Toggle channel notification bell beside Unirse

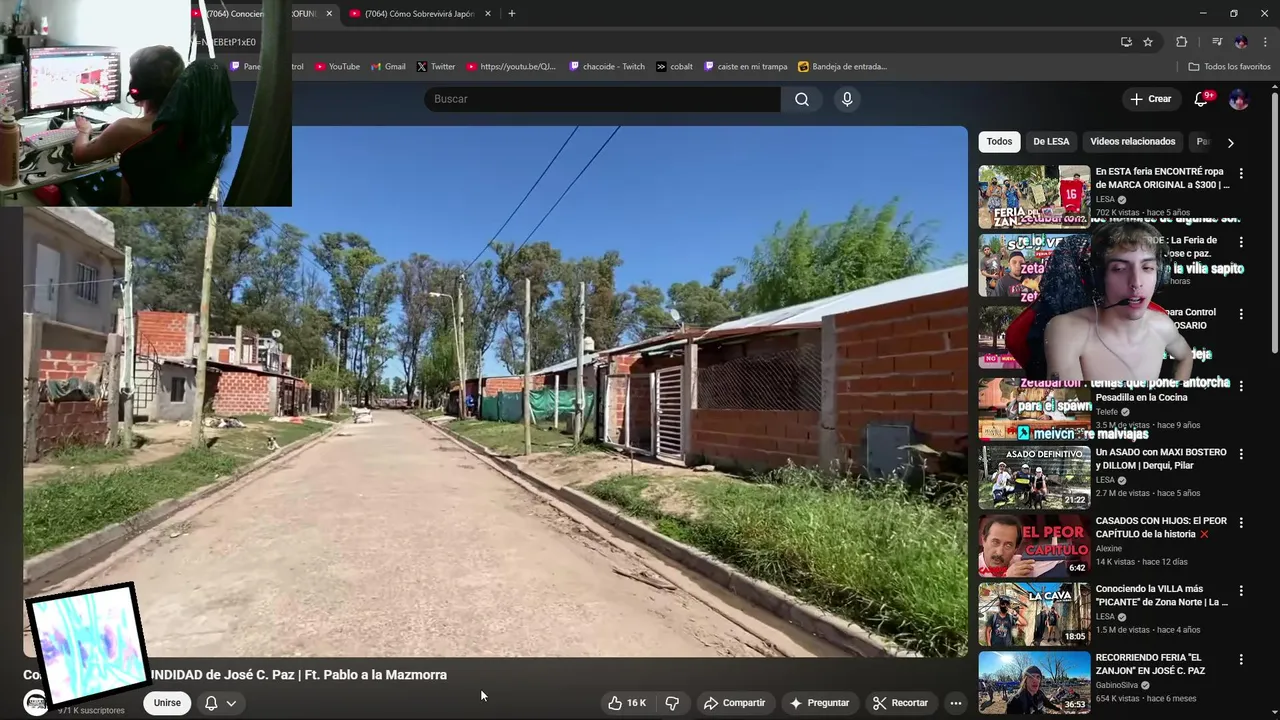(x=211, y=703)
